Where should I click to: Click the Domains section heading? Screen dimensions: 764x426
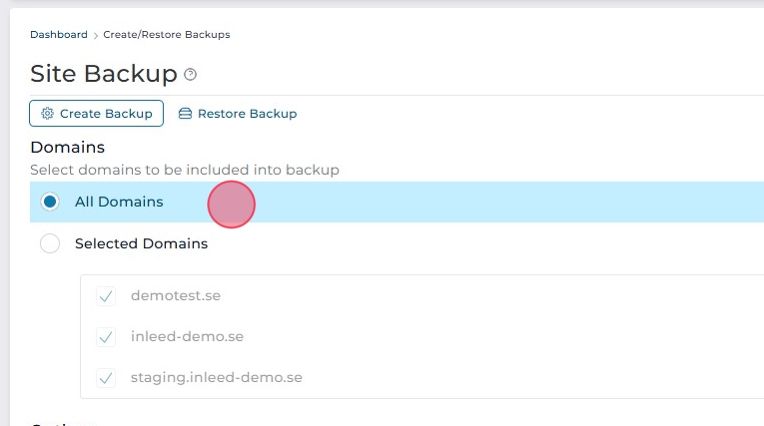pyautogui.click(x=67, y=148)
